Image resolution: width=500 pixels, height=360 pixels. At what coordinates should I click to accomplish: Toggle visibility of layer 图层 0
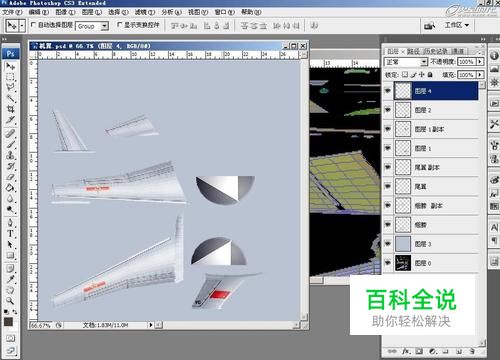(x=388, y=263)
